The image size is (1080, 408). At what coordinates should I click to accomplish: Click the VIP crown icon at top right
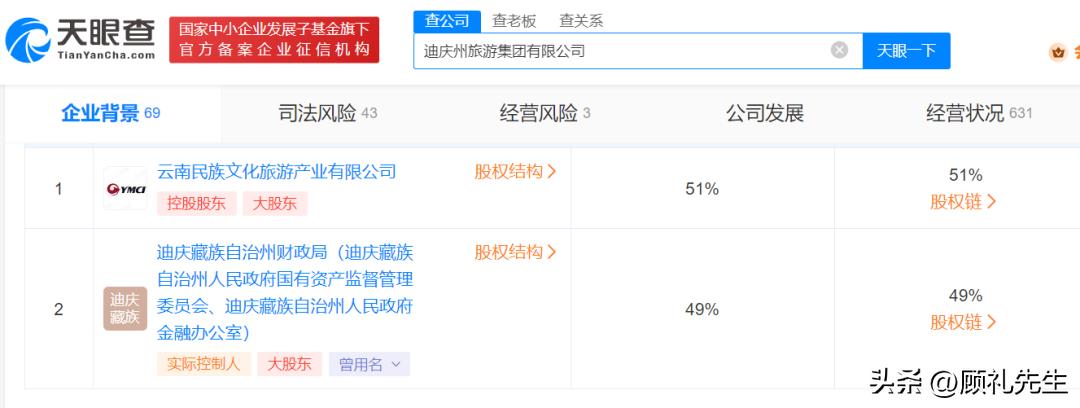1057,52
